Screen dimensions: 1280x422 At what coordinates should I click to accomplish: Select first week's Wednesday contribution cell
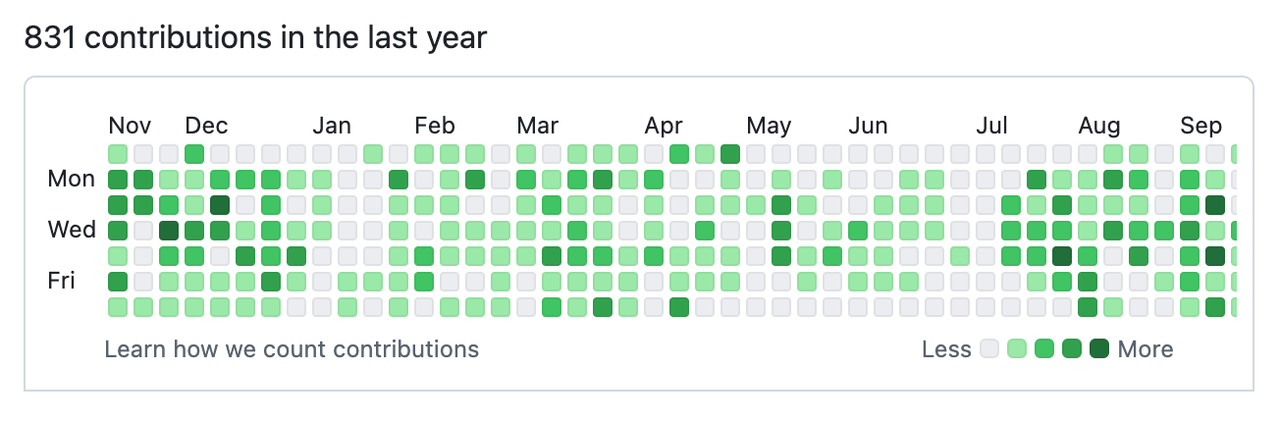118,230
